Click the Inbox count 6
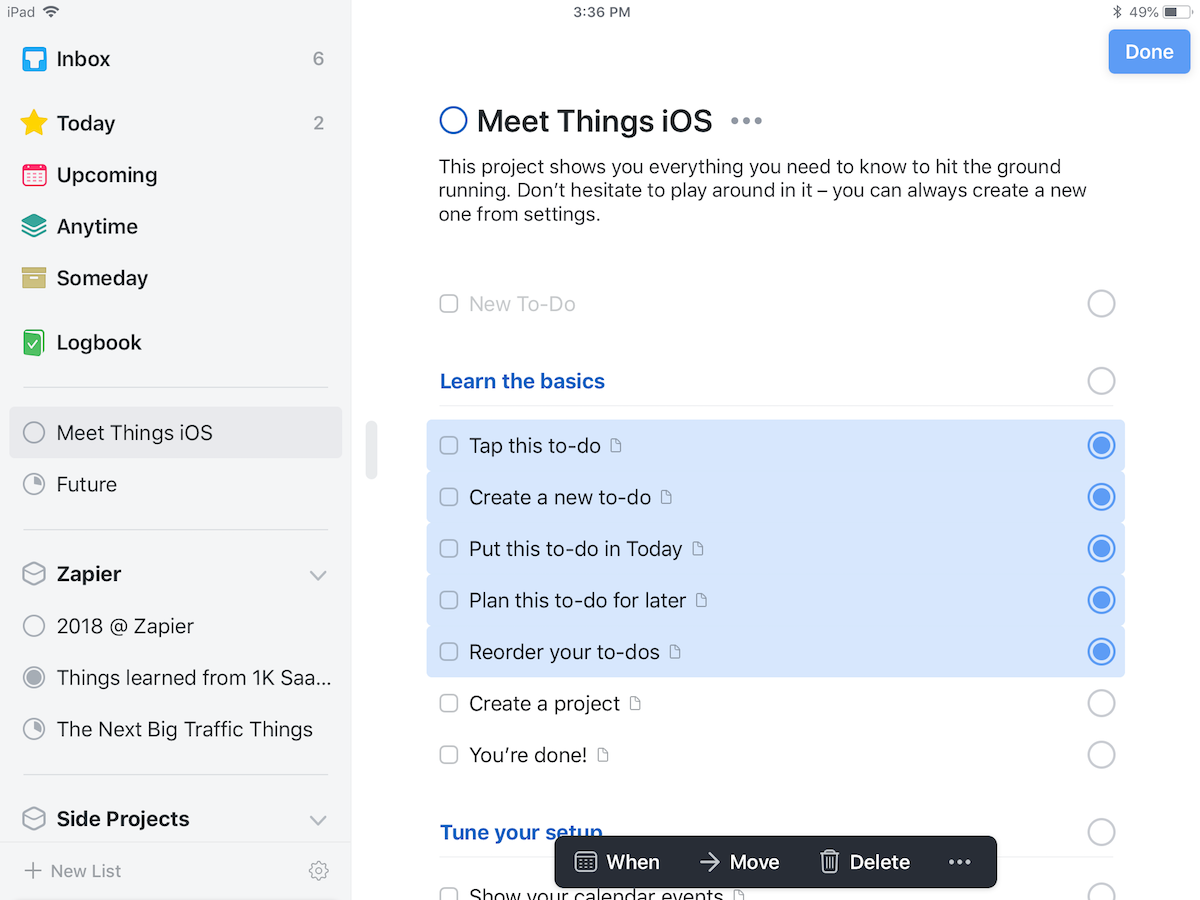This screenshot has height=900, width=1200. point(318,59)
